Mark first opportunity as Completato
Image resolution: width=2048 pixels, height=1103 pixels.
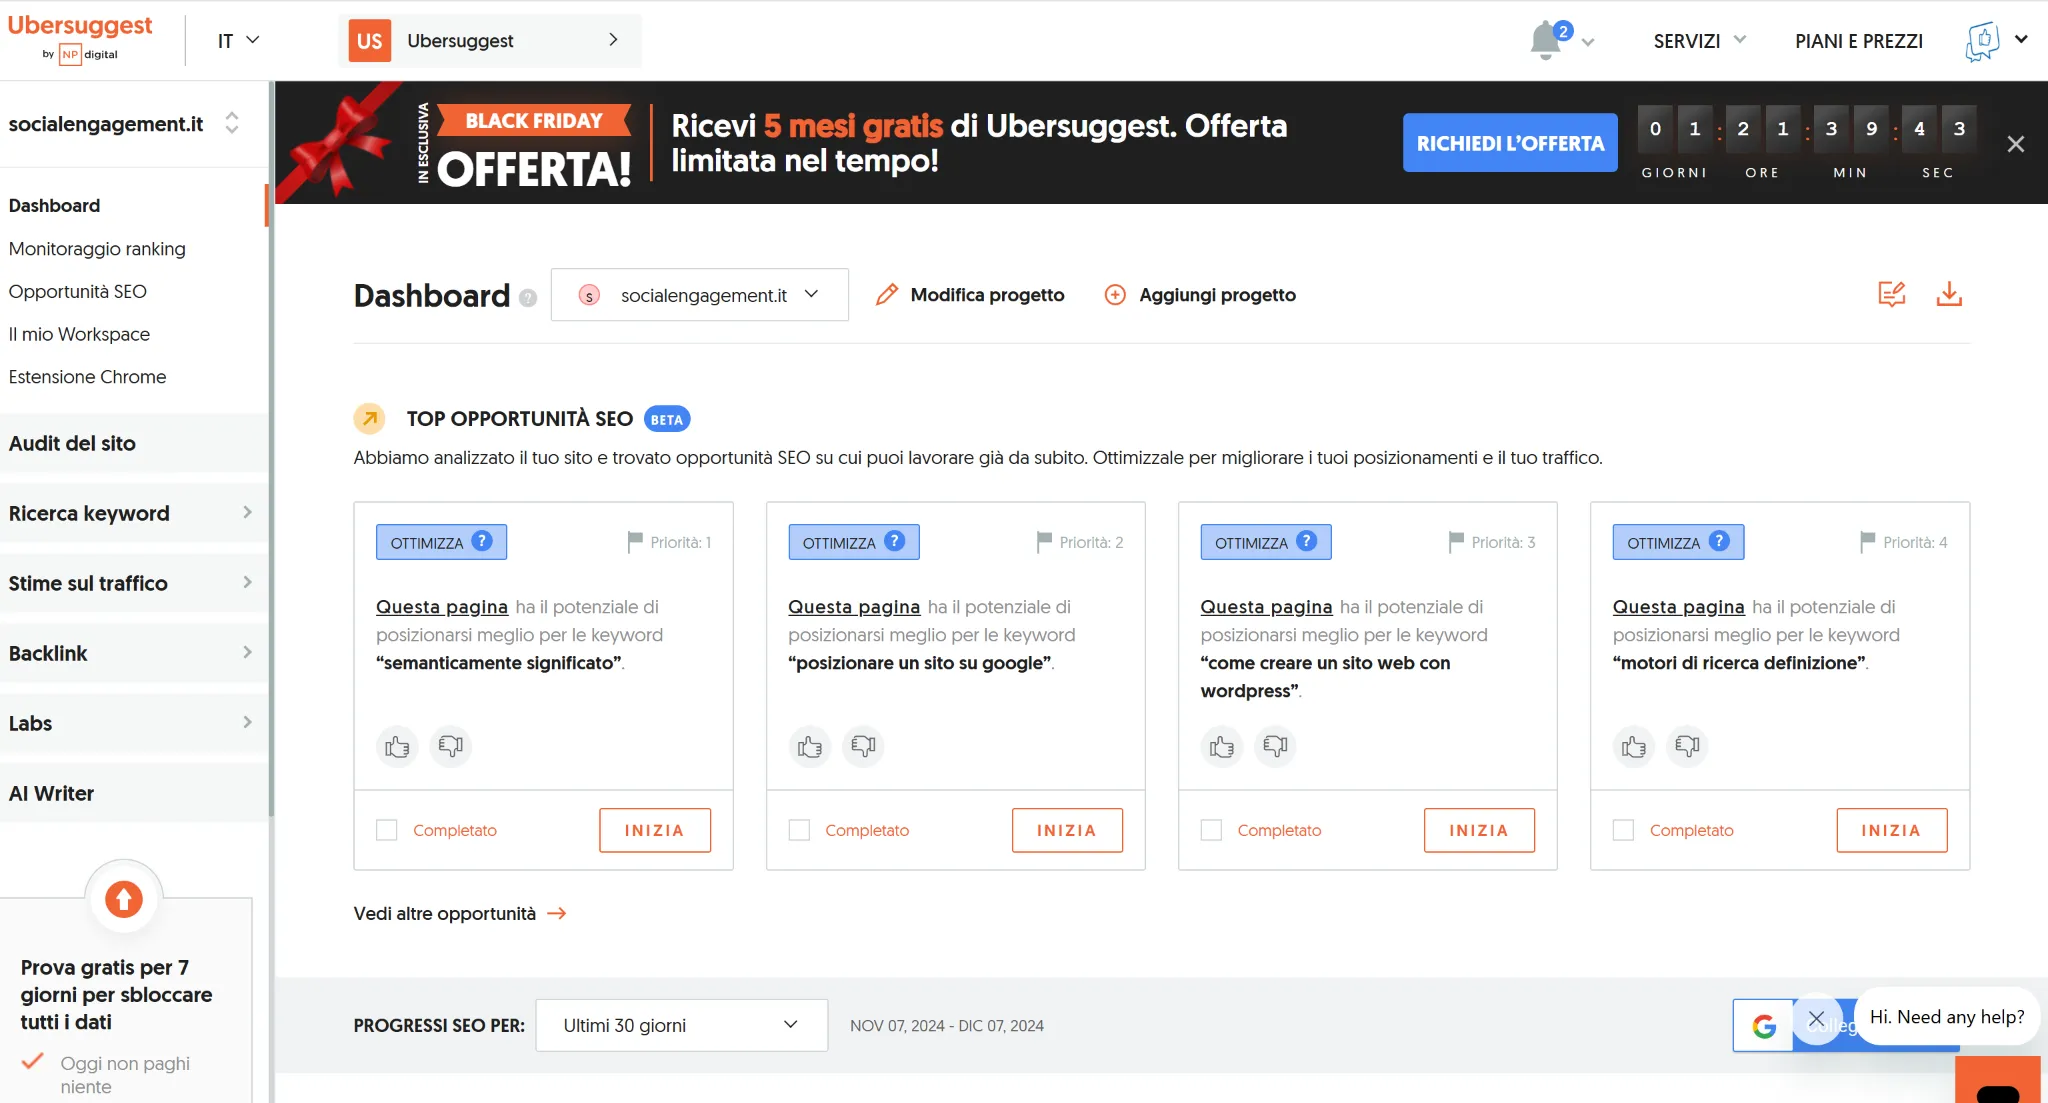pos(386,829)
